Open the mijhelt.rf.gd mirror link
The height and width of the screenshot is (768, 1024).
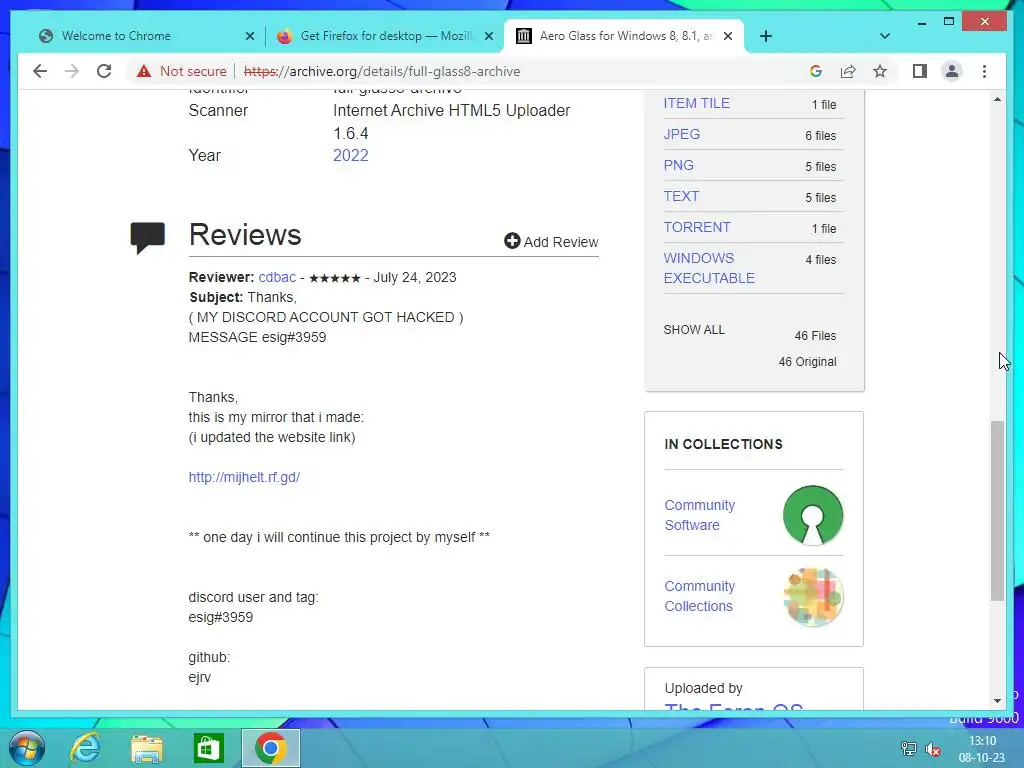(244, 477)
